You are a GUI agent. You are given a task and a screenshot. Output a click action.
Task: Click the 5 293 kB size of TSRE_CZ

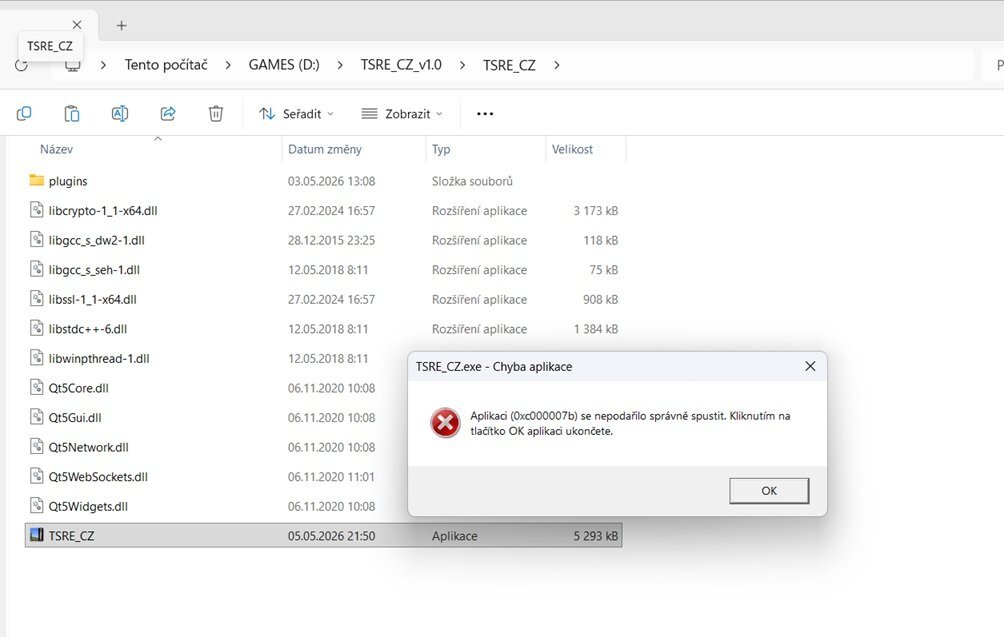[595, 536]
